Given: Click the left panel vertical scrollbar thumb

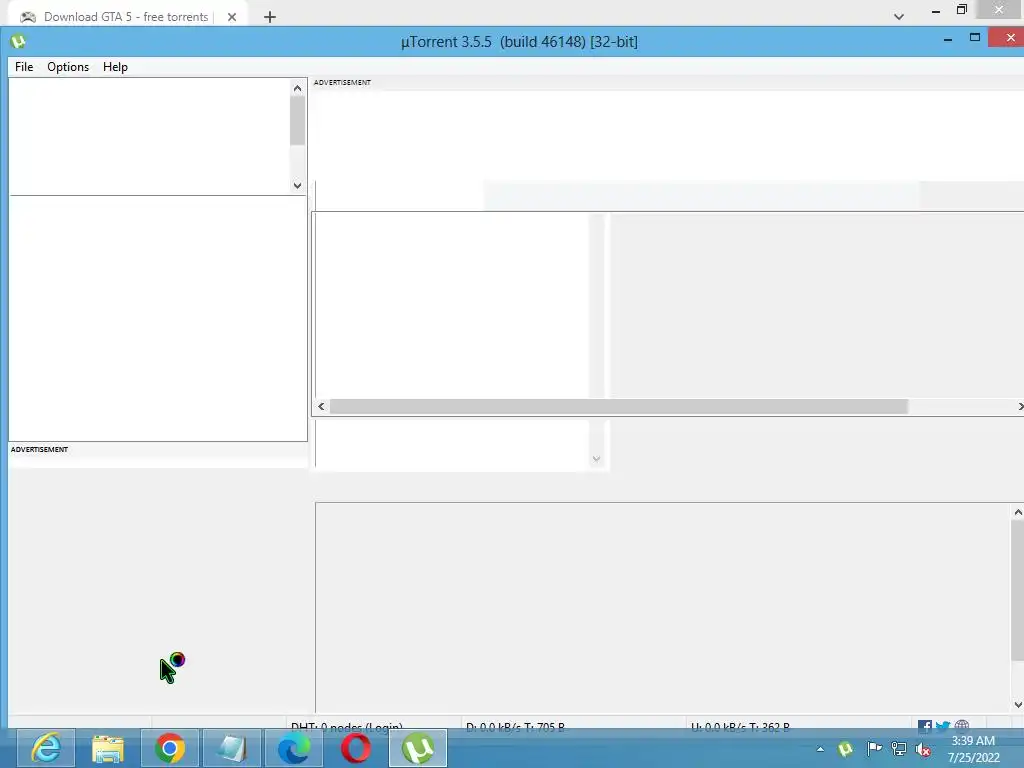Looking at the screenshot, I should pyautogui.click(x=298, y=121).
